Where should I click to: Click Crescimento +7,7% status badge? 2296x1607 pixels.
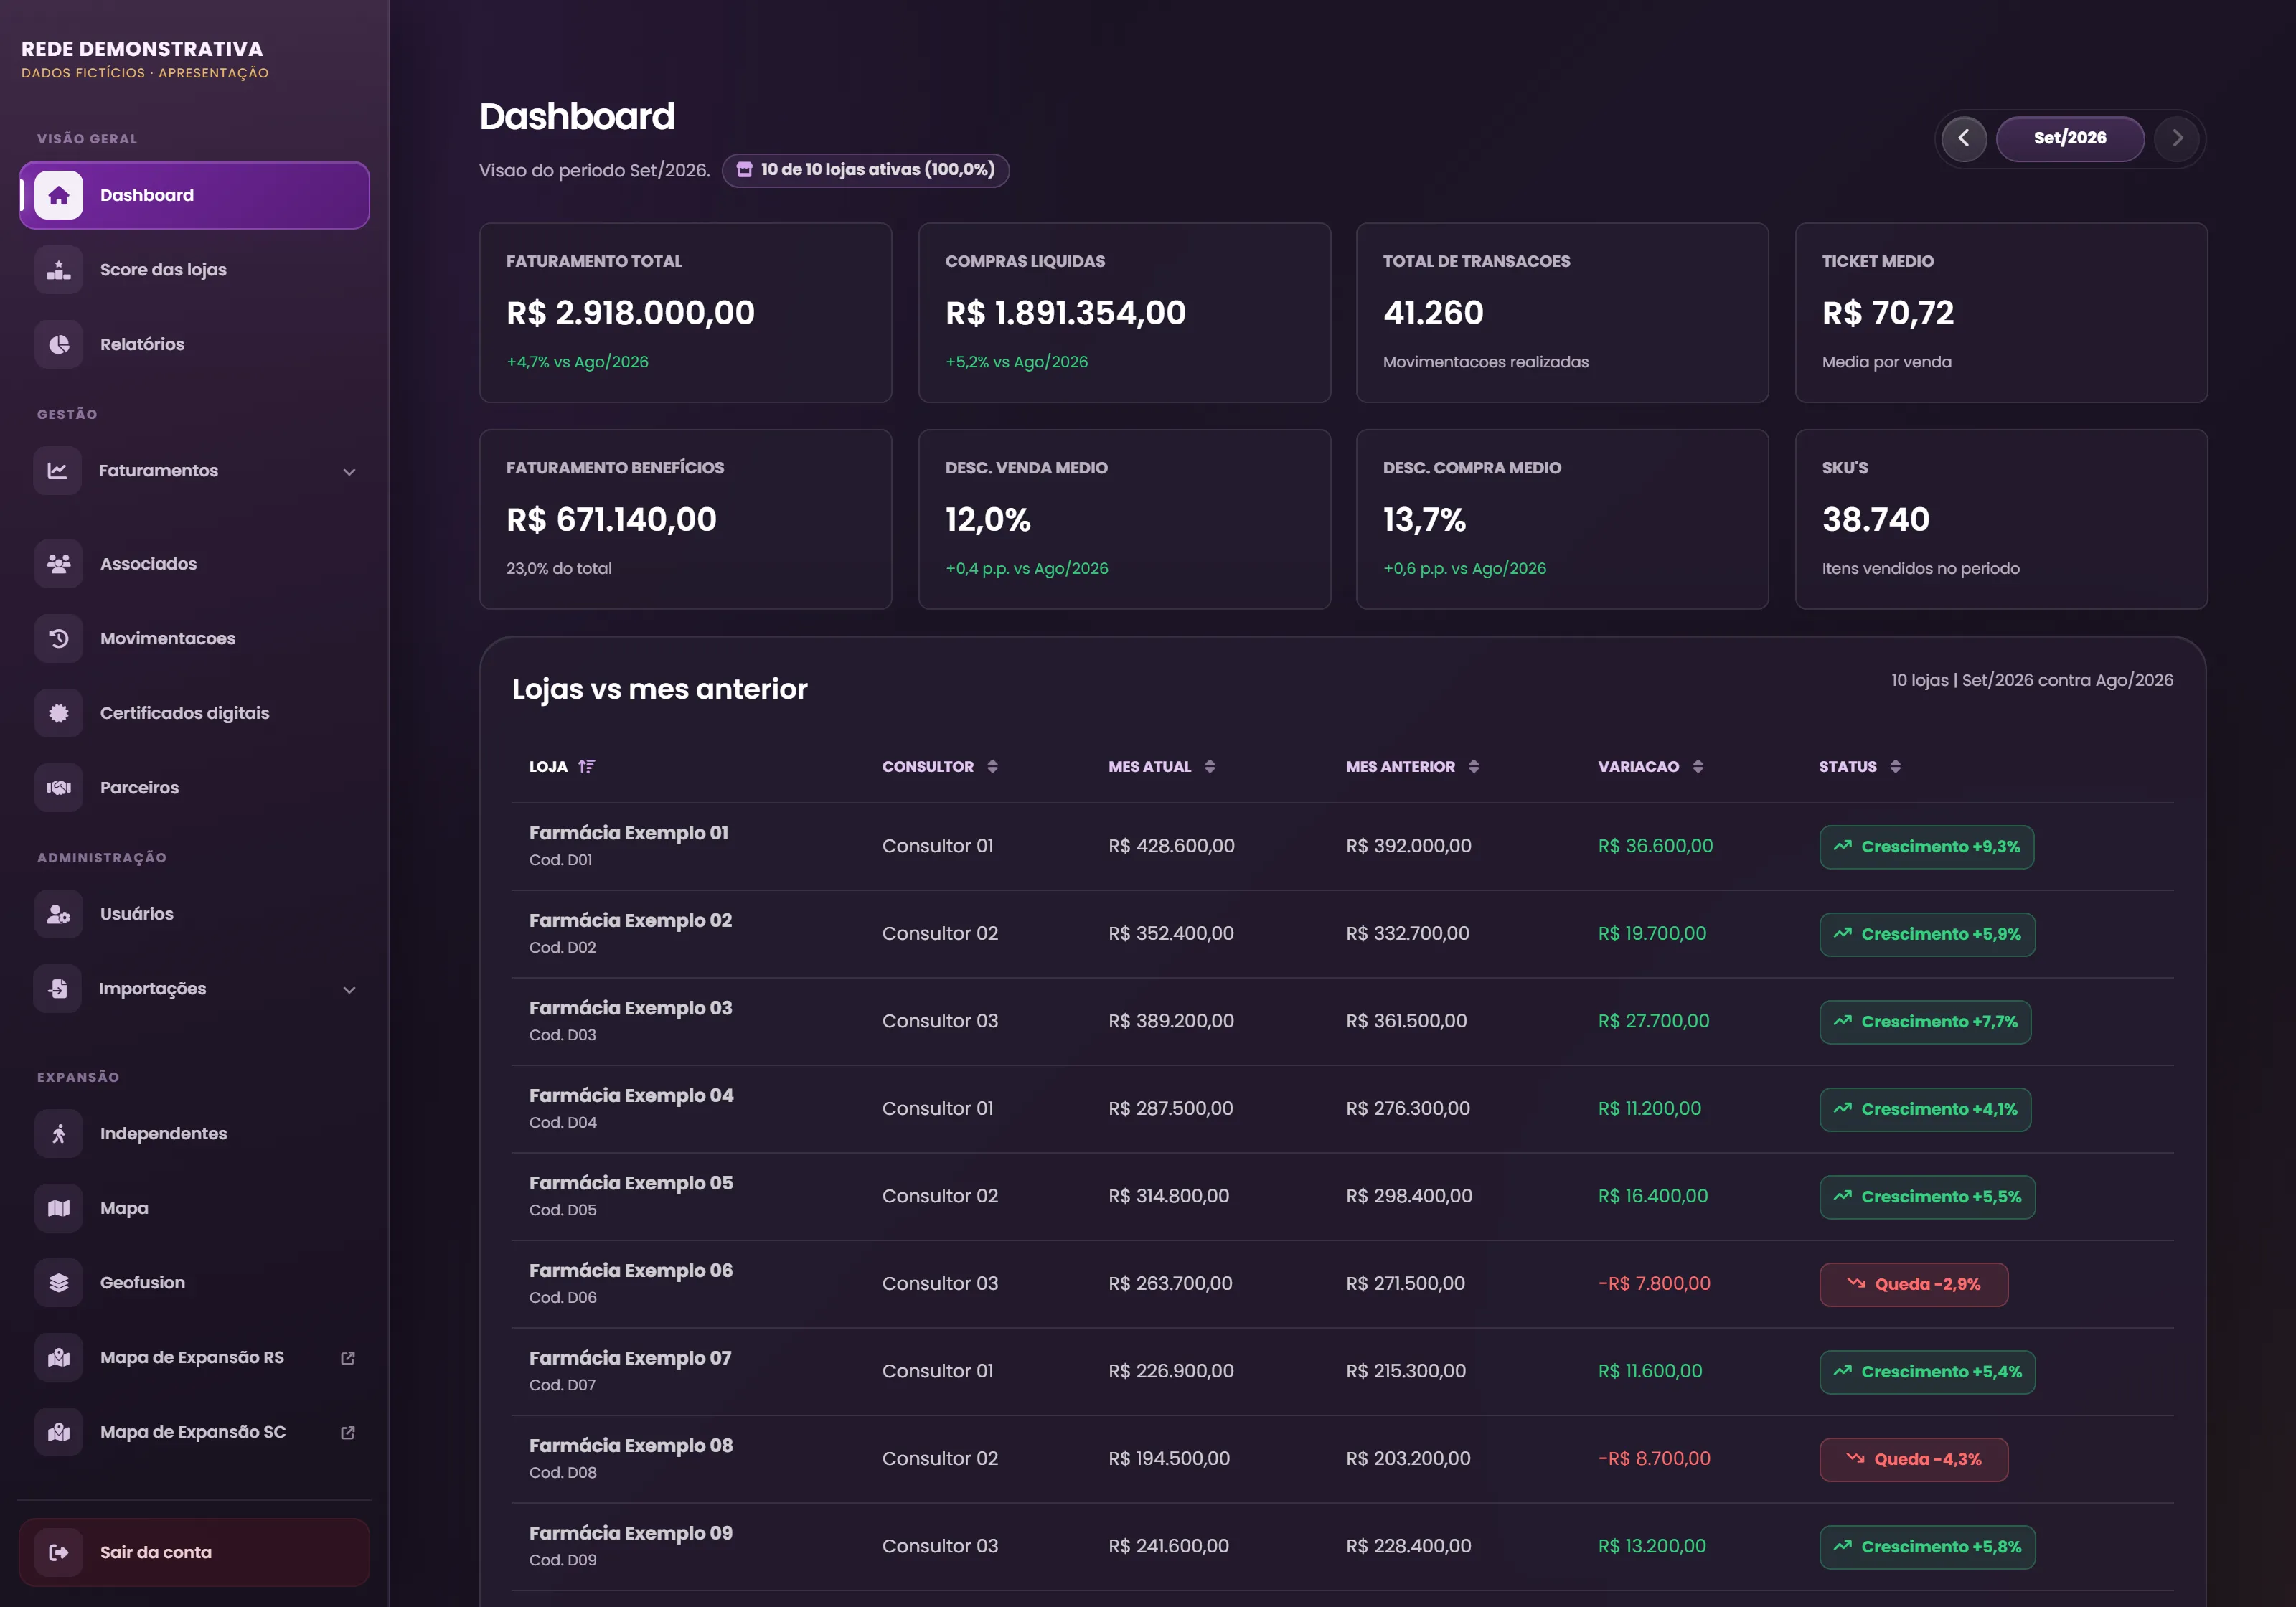(1925, 1022)
